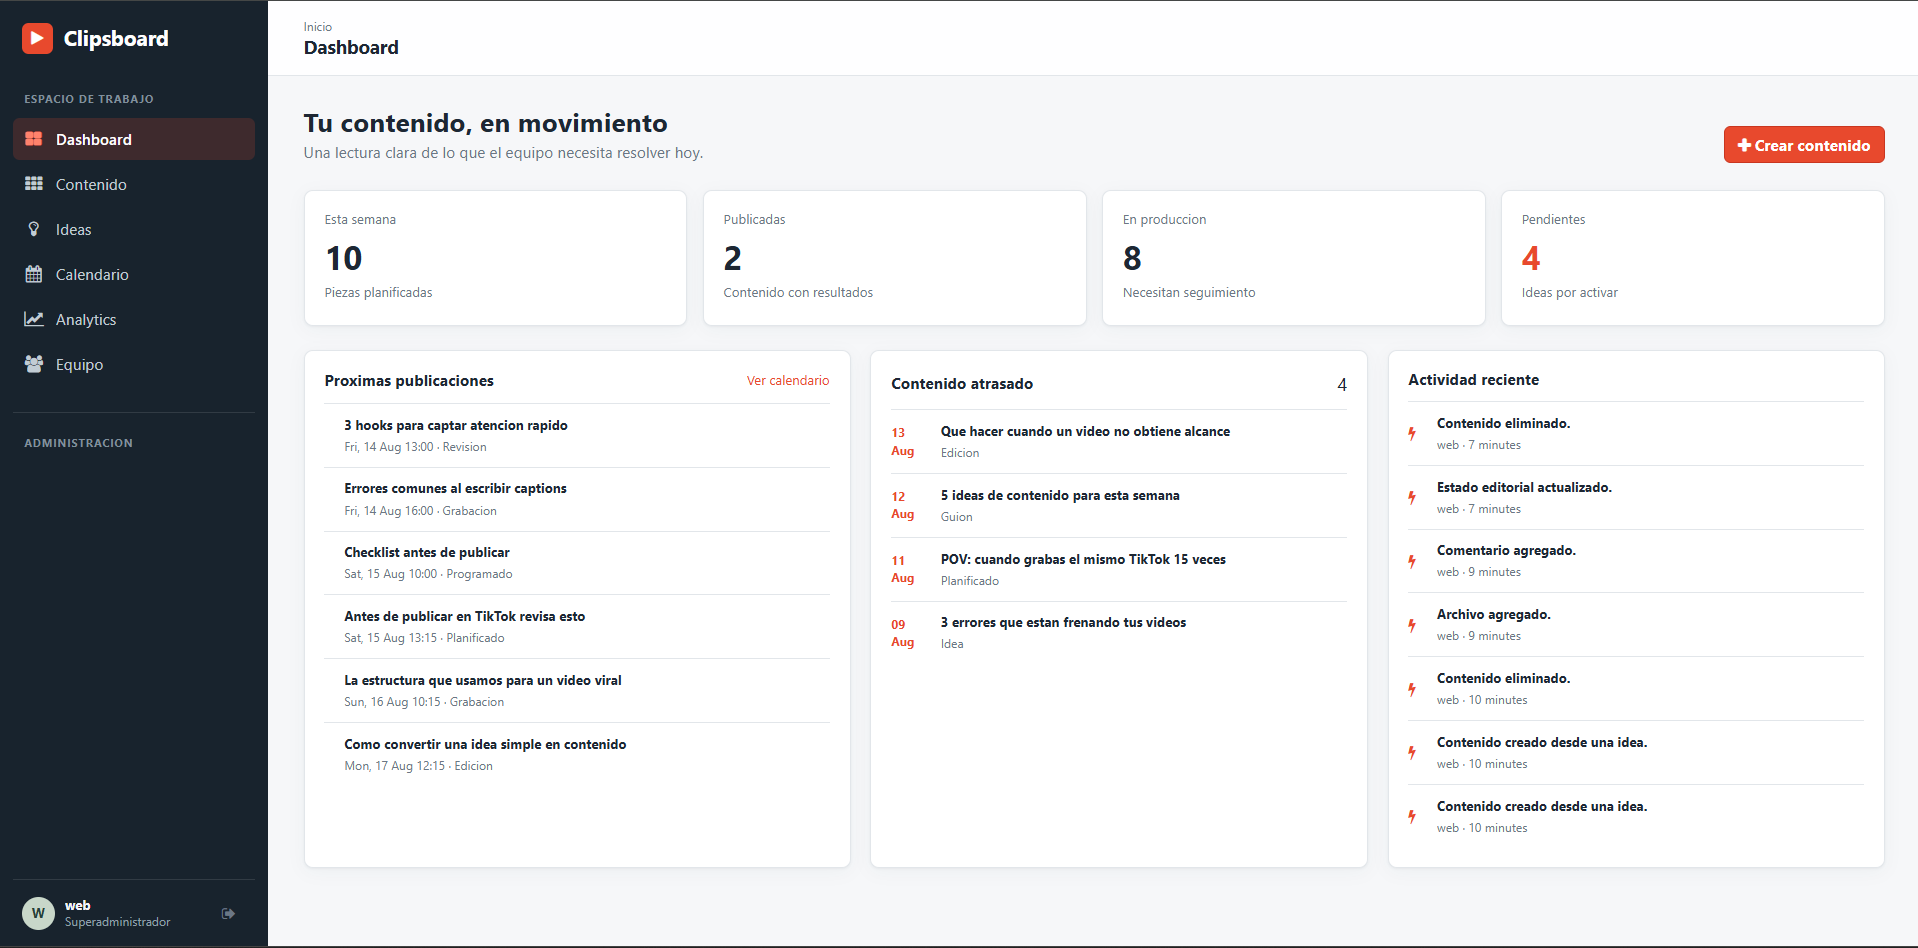Click the En produccion stat card
The image size is (1918, 948).
1293,258
